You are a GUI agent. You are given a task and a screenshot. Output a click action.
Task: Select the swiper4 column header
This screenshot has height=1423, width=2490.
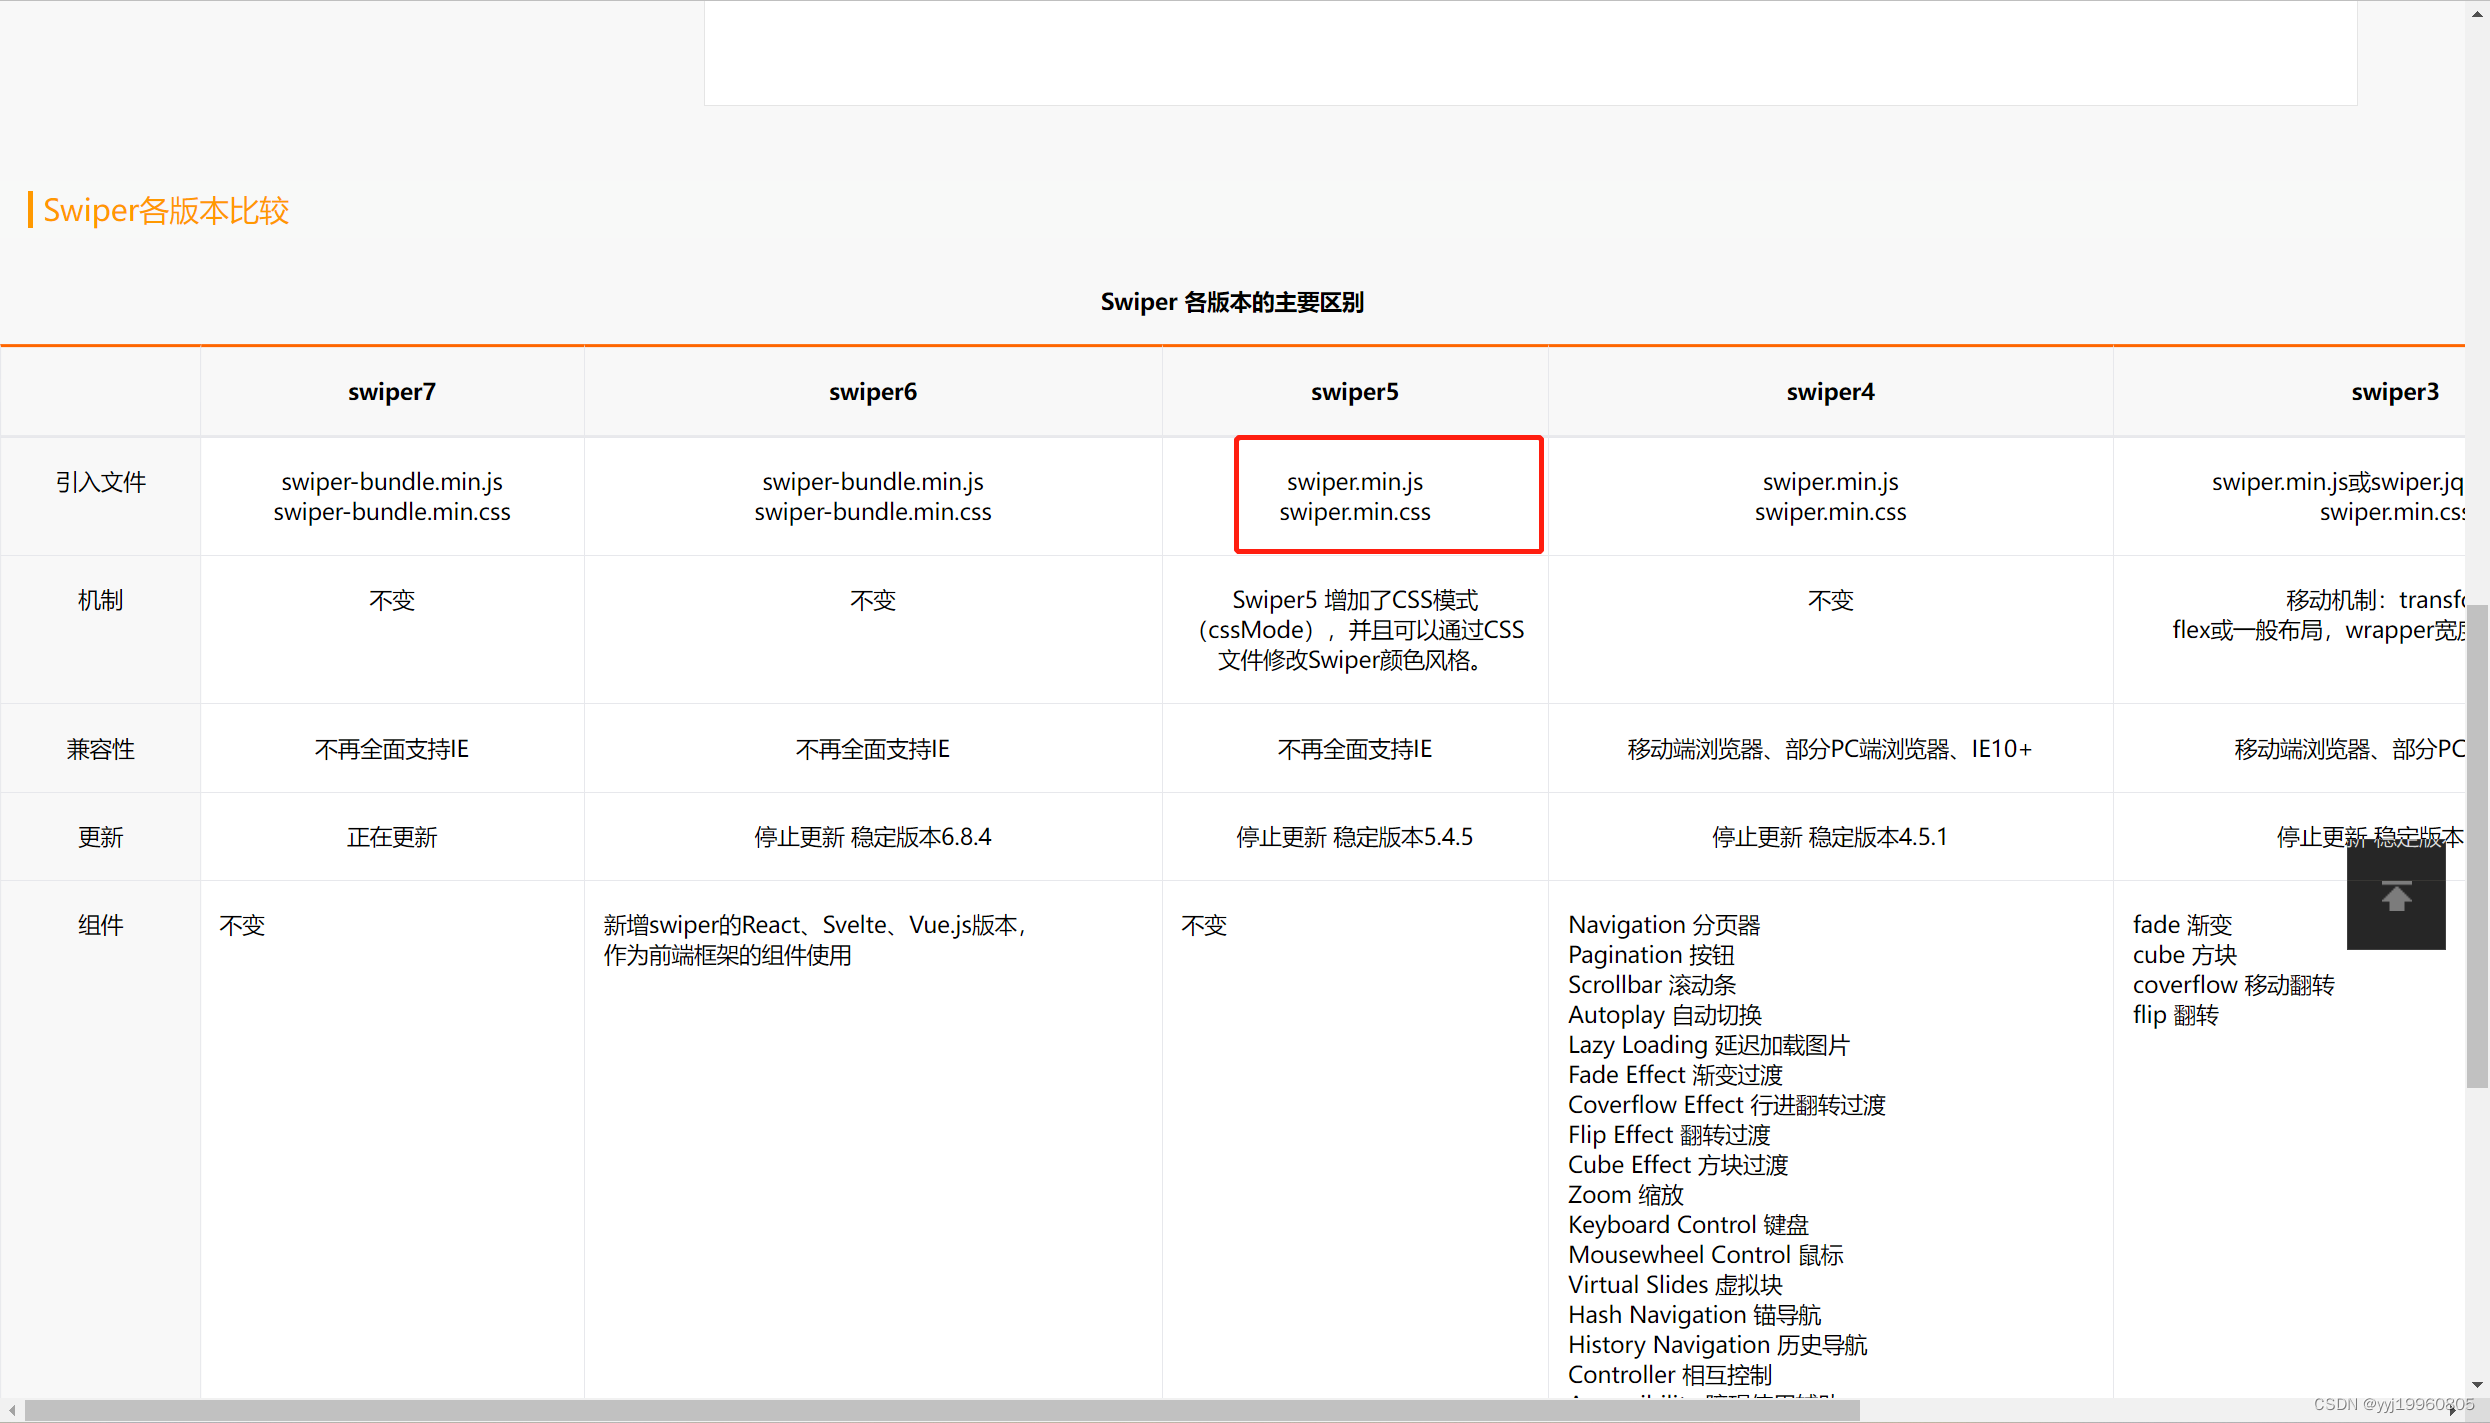[x=1830, y=391]
